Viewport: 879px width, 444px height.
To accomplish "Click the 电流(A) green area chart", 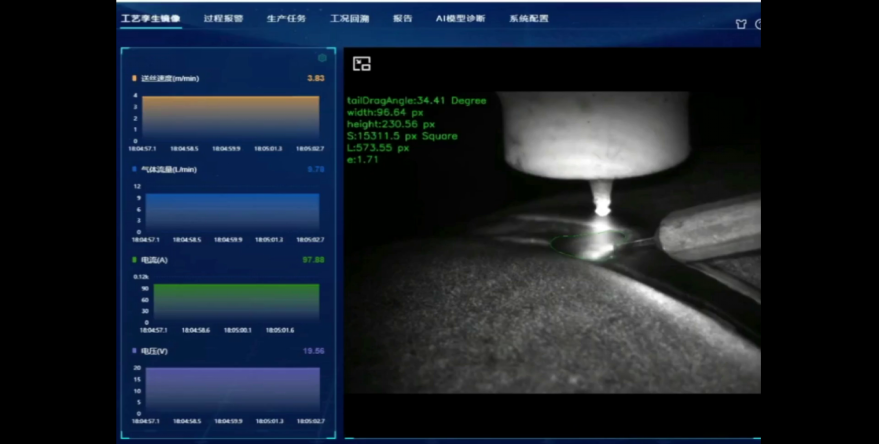I will pyautogui.click(x=236, y=303).
